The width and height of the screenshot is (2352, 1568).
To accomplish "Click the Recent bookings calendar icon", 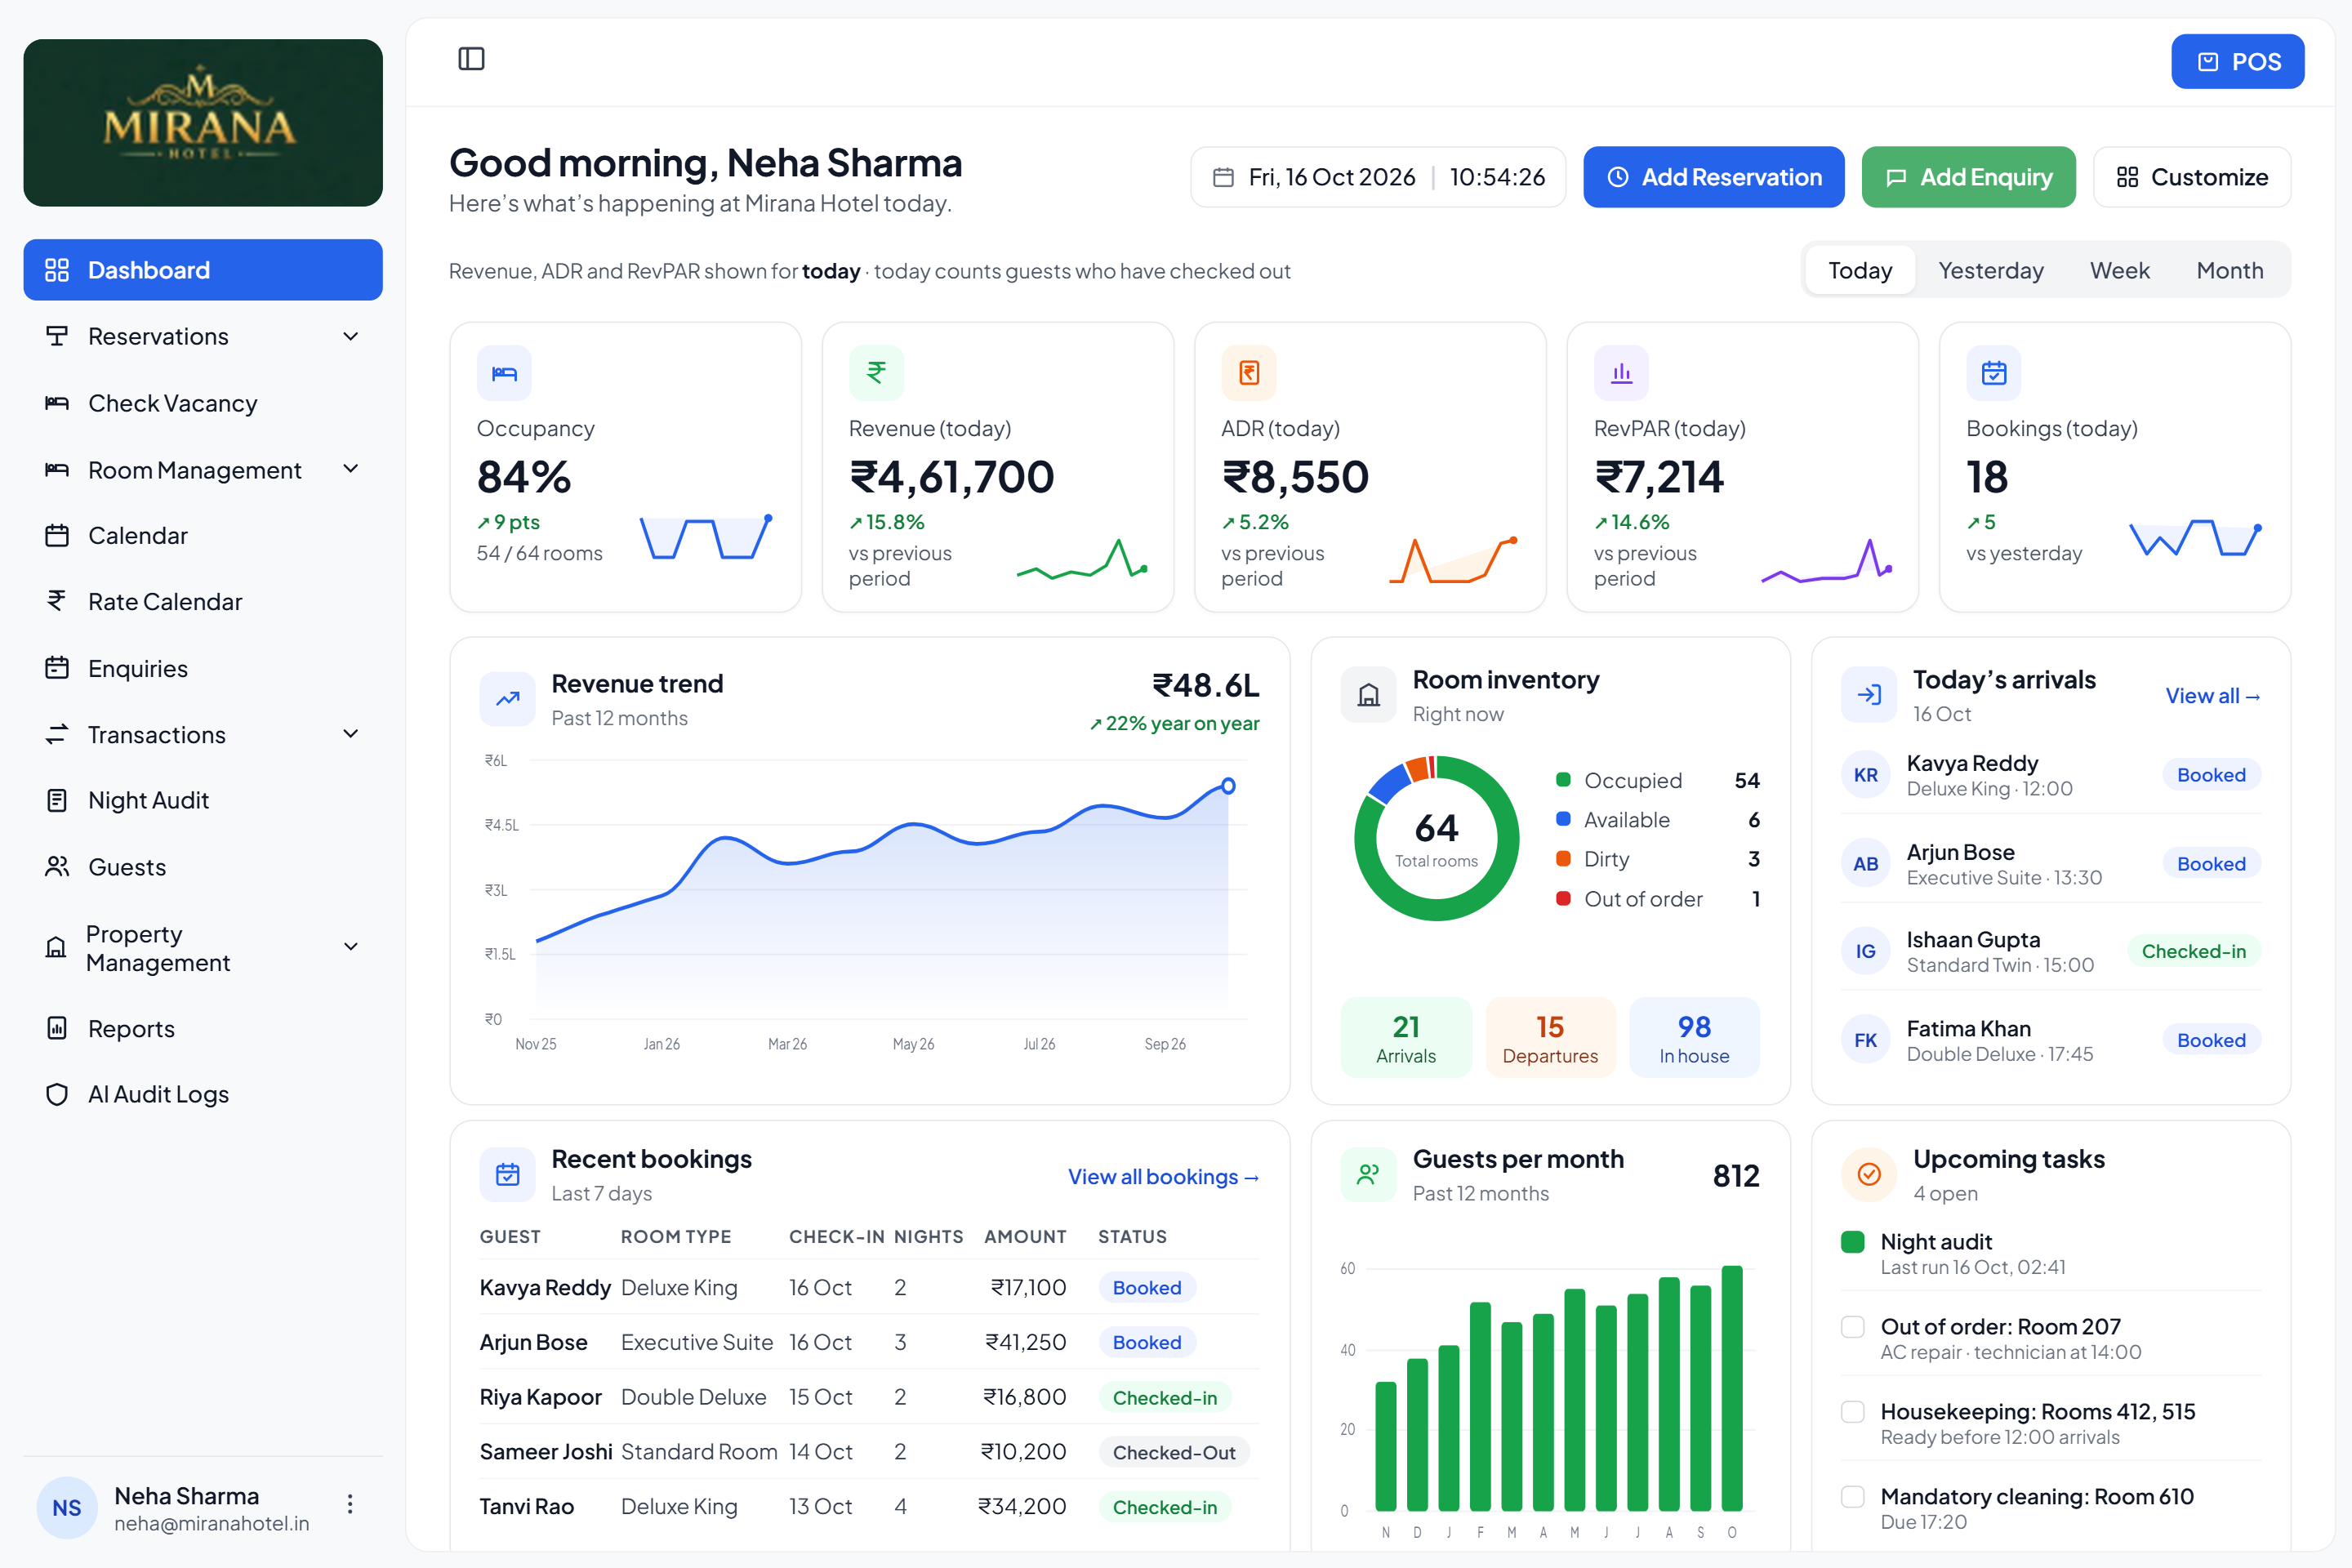I will [x=508, y=1174].
